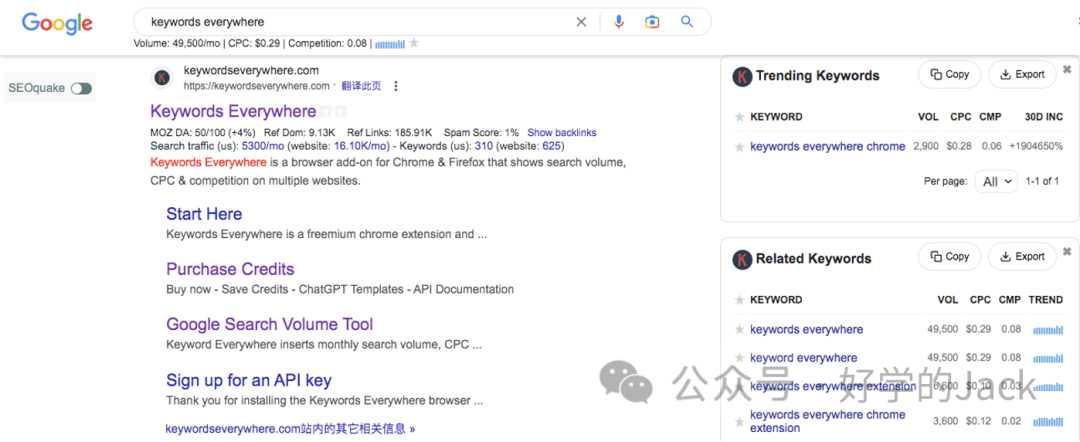Star the keyword everywhere related row
Viewport: 1080px width, 442px height.
pos(740,358)
